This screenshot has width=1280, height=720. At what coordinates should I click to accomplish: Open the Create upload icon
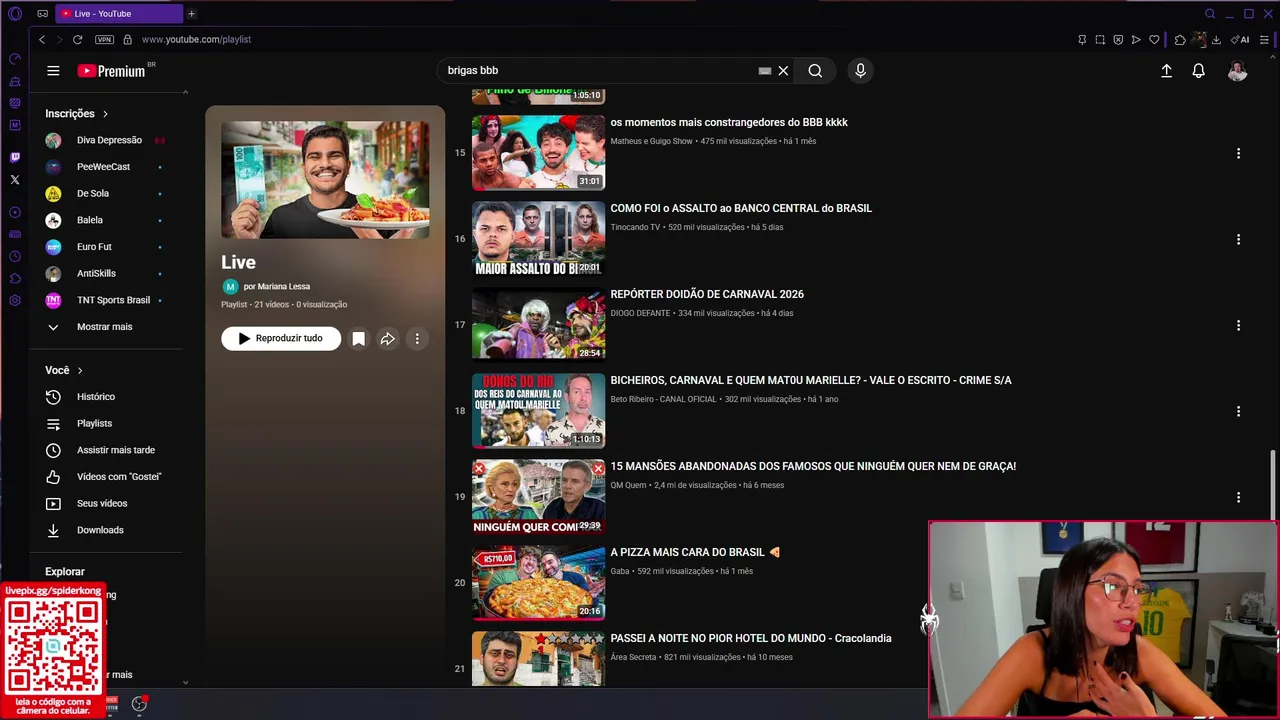1166,71
